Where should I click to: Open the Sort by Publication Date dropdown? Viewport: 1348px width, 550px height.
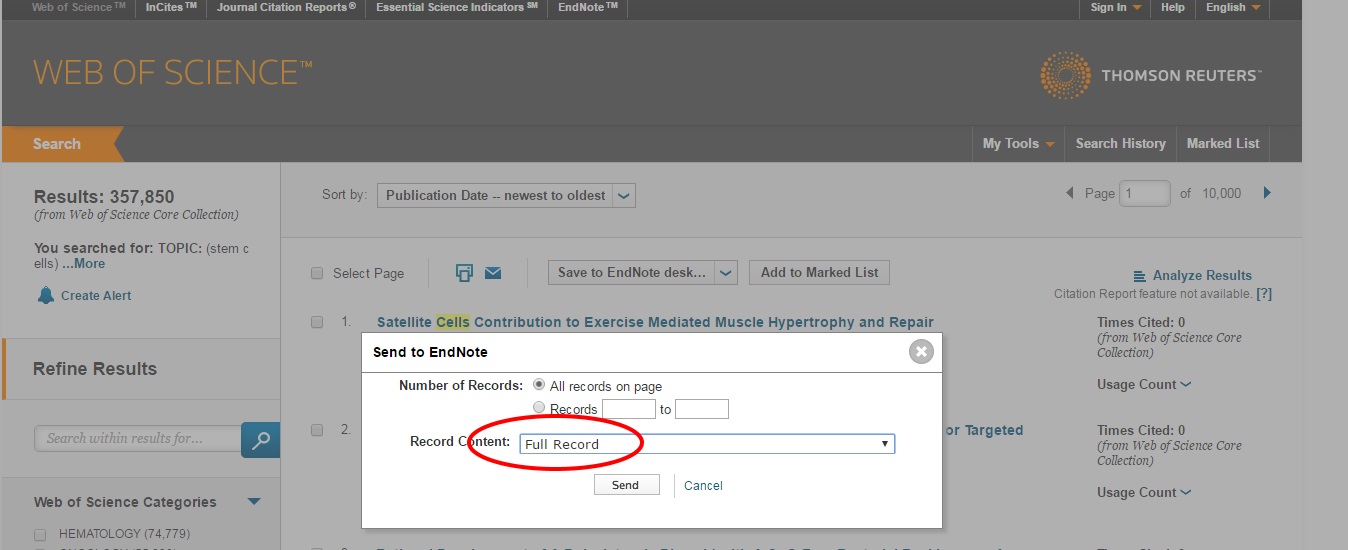(506, 196)
